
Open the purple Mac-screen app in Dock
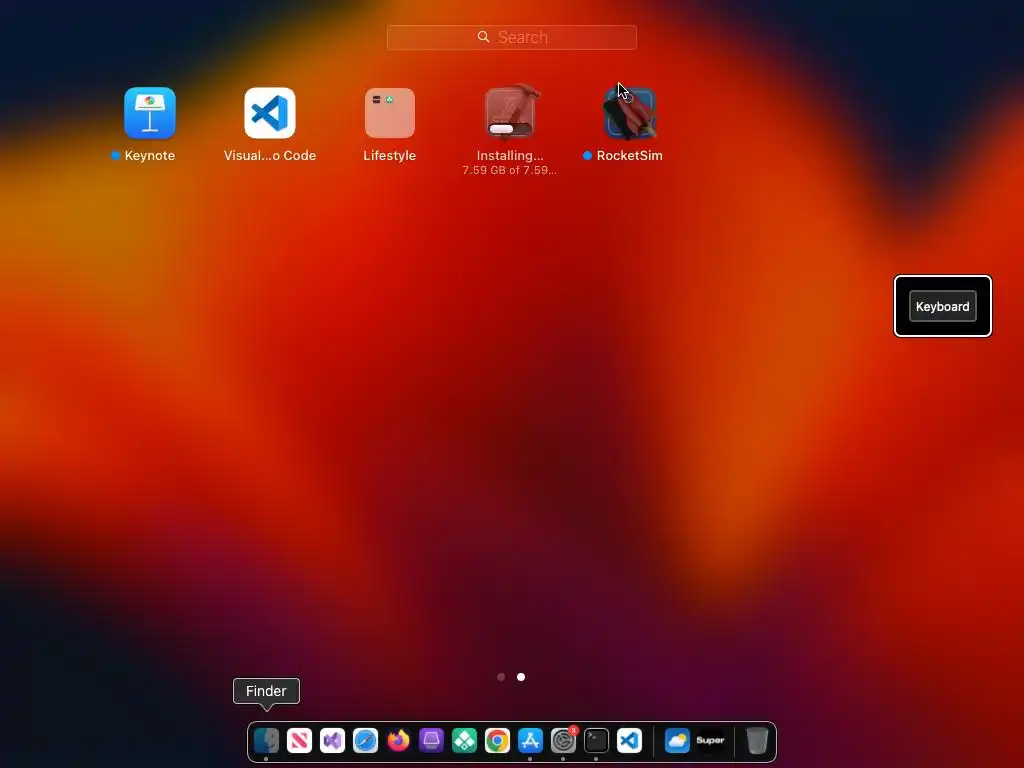431,741
